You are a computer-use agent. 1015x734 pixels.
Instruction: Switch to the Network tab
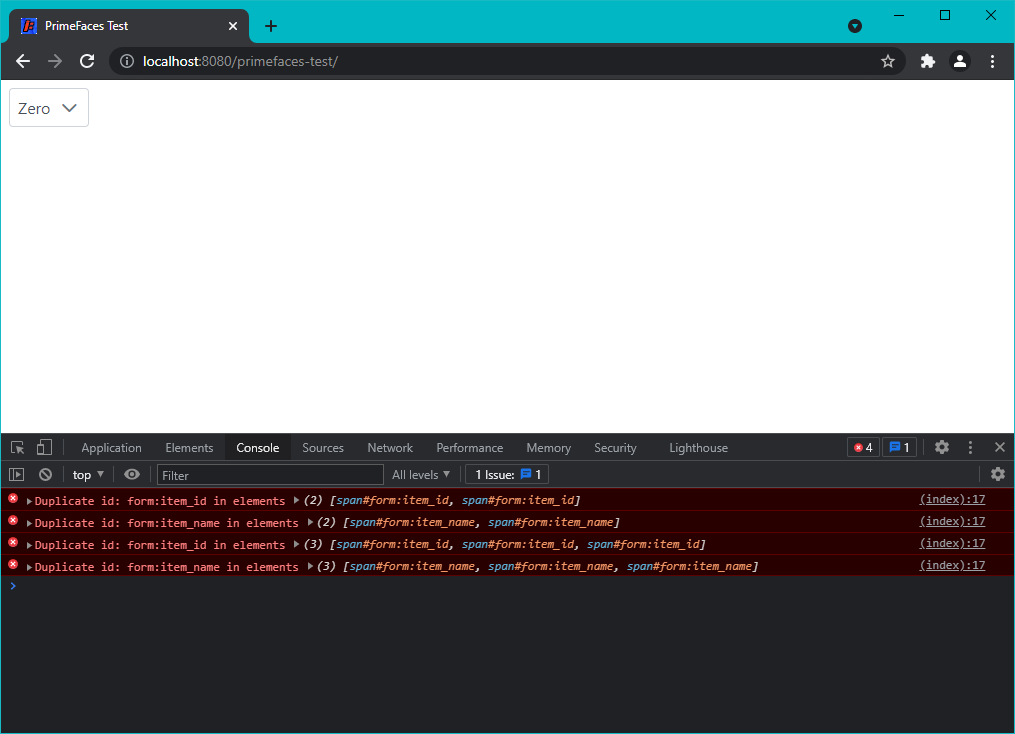tap(389, 447)
